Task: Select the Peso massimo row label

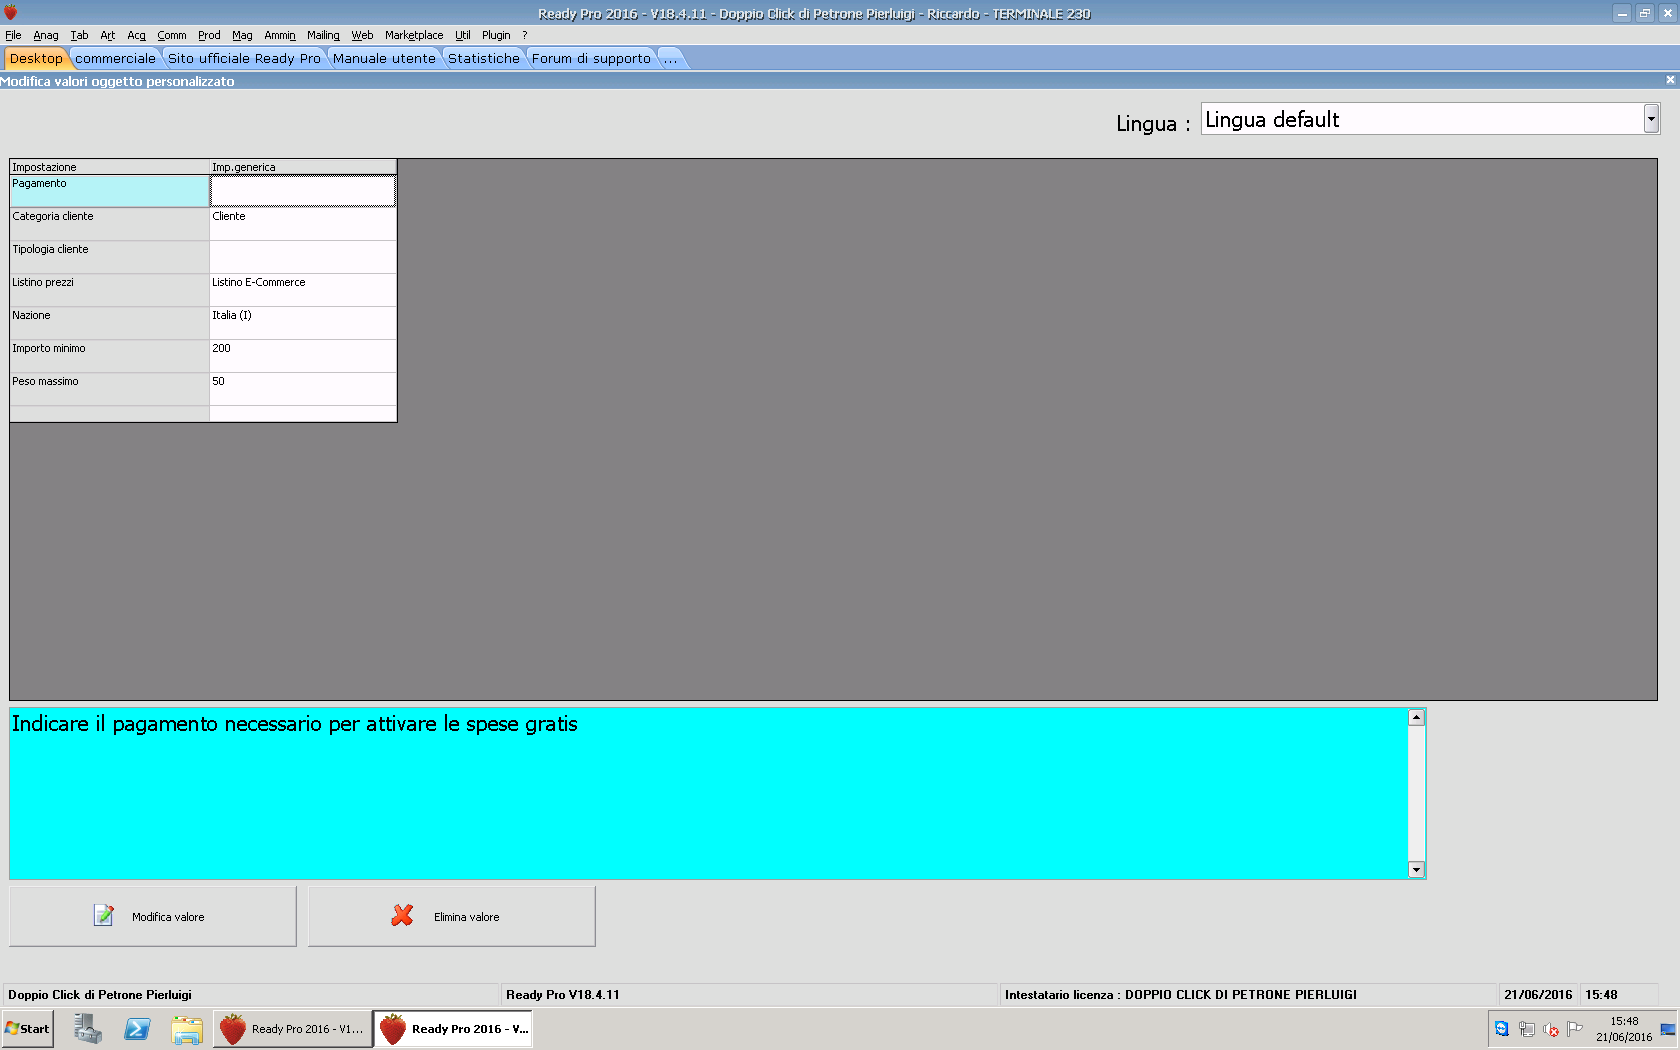Action: [109, 389]
